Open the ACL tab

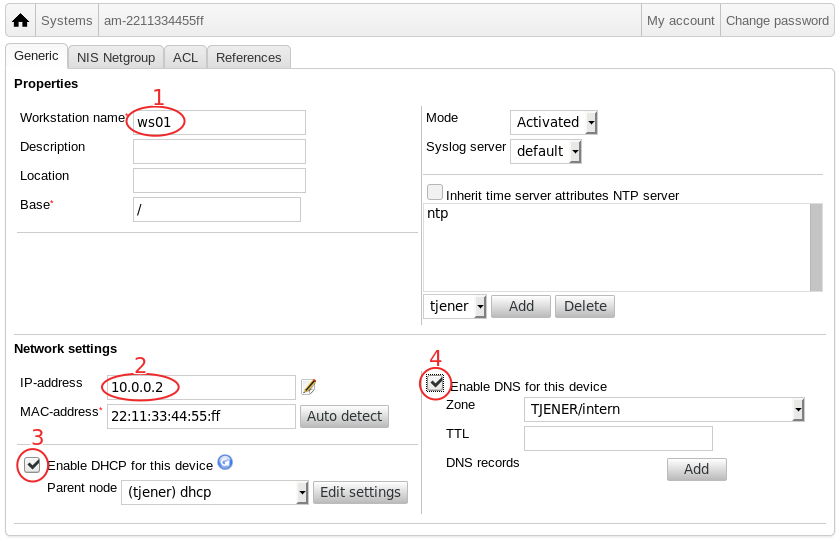coord(185,58)
